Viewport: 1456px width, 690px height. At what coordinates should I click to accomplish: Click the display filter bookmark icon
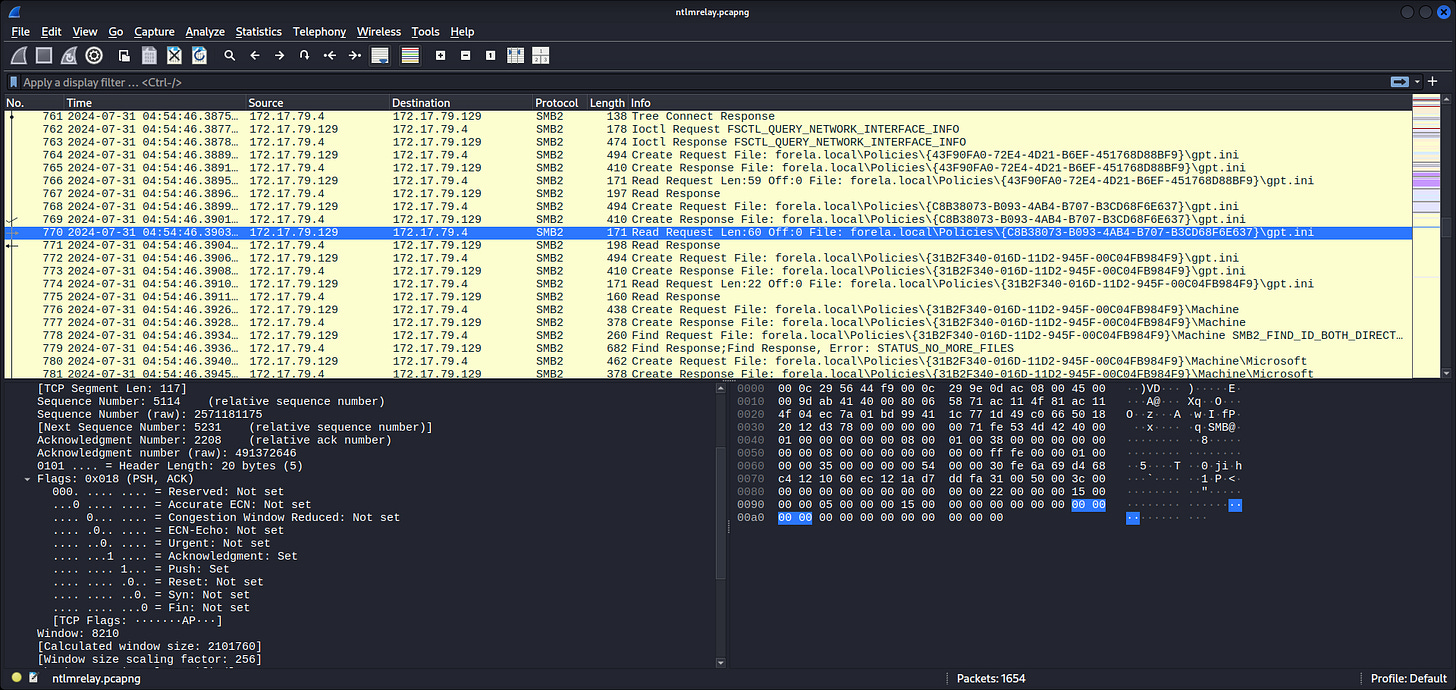(14, 82)
